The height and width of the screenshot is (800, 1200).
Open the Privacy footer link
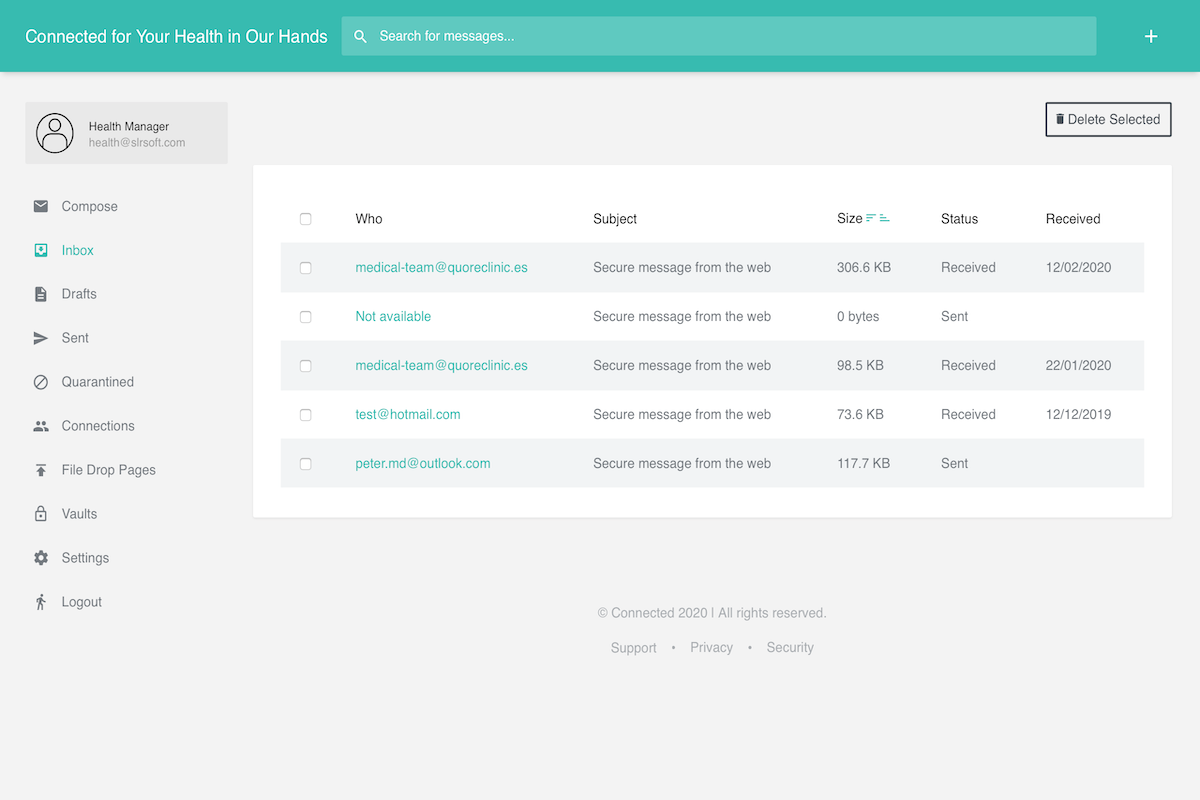tap(711, 647)
